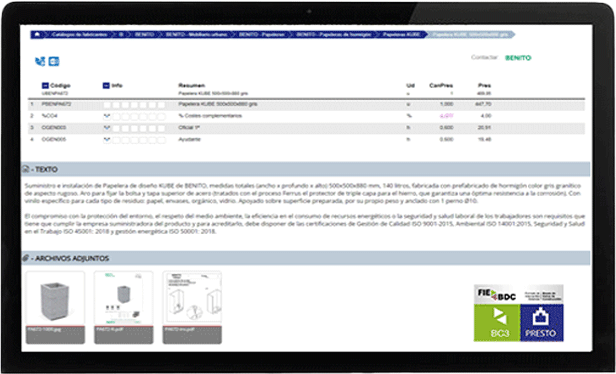The width and height of the screenshot is (616, 374).
Task: Click the BC3 green download icon
Action: (497, 323)
